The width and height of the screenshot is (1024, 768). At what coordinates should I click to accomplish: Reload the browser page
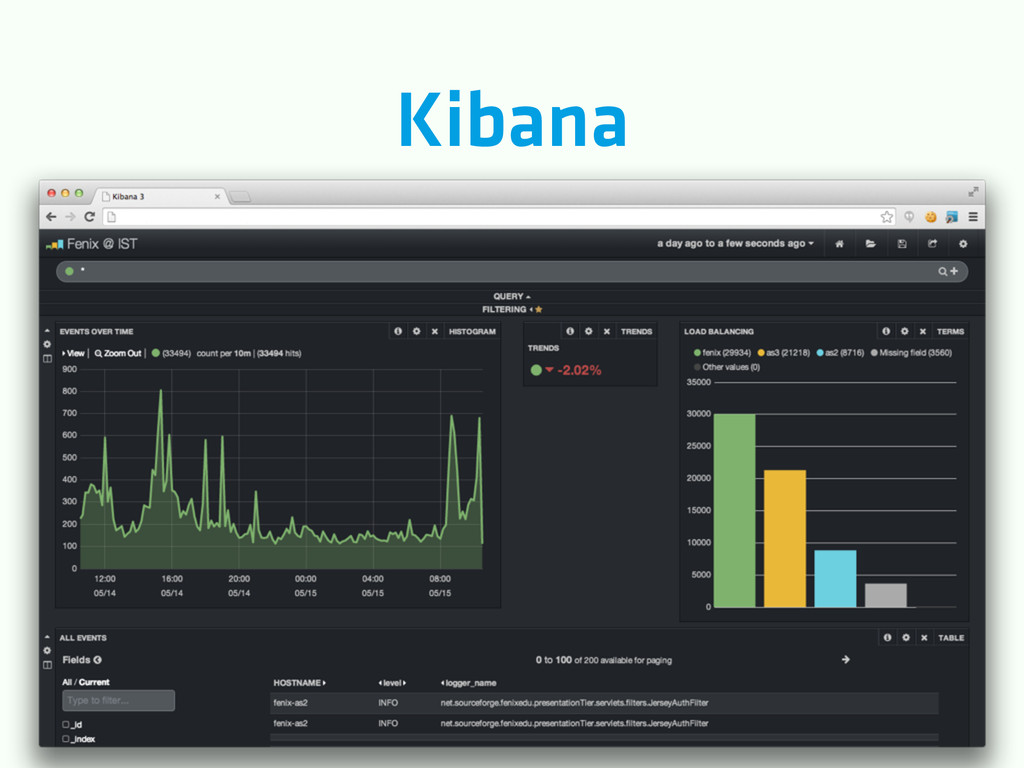pyautogui.click(x=90, y=217)
